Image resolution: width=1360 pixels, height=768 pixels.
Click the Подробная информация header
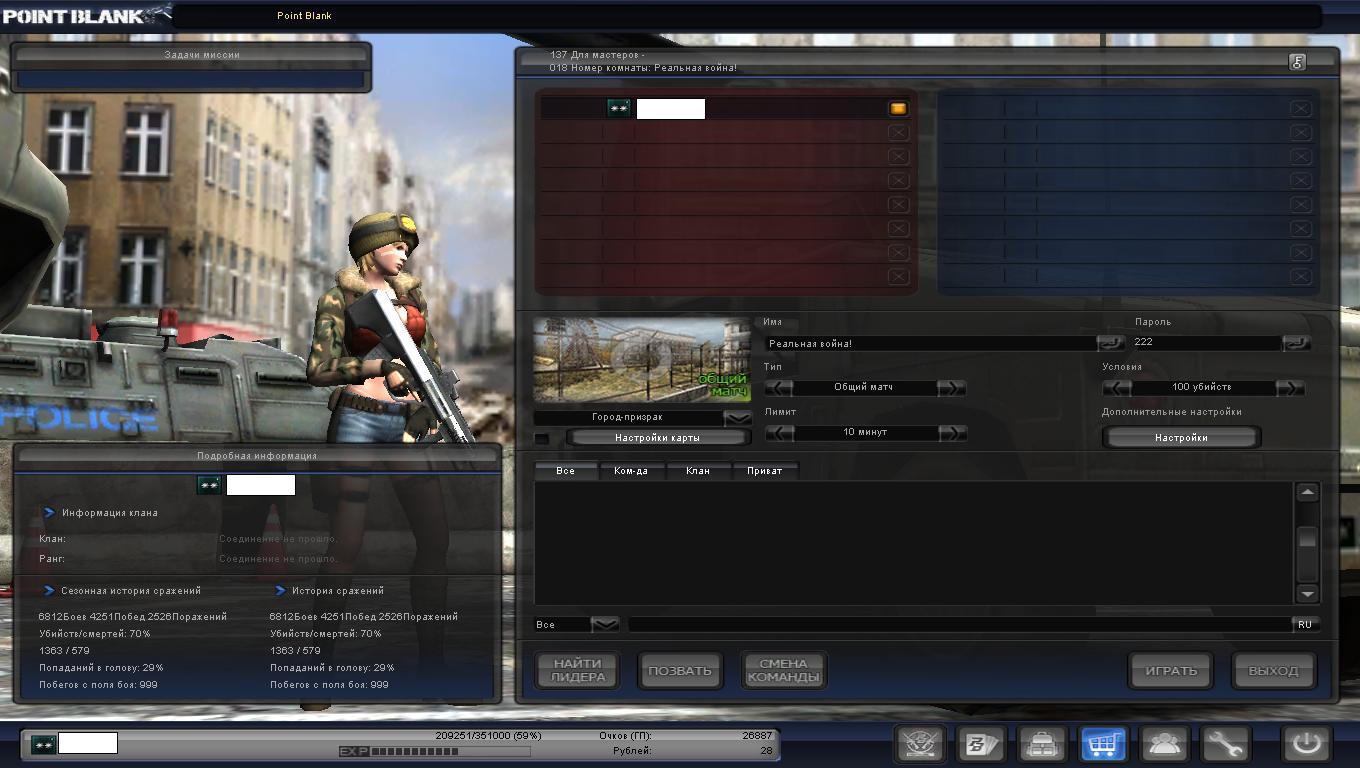tap(257, 456)
